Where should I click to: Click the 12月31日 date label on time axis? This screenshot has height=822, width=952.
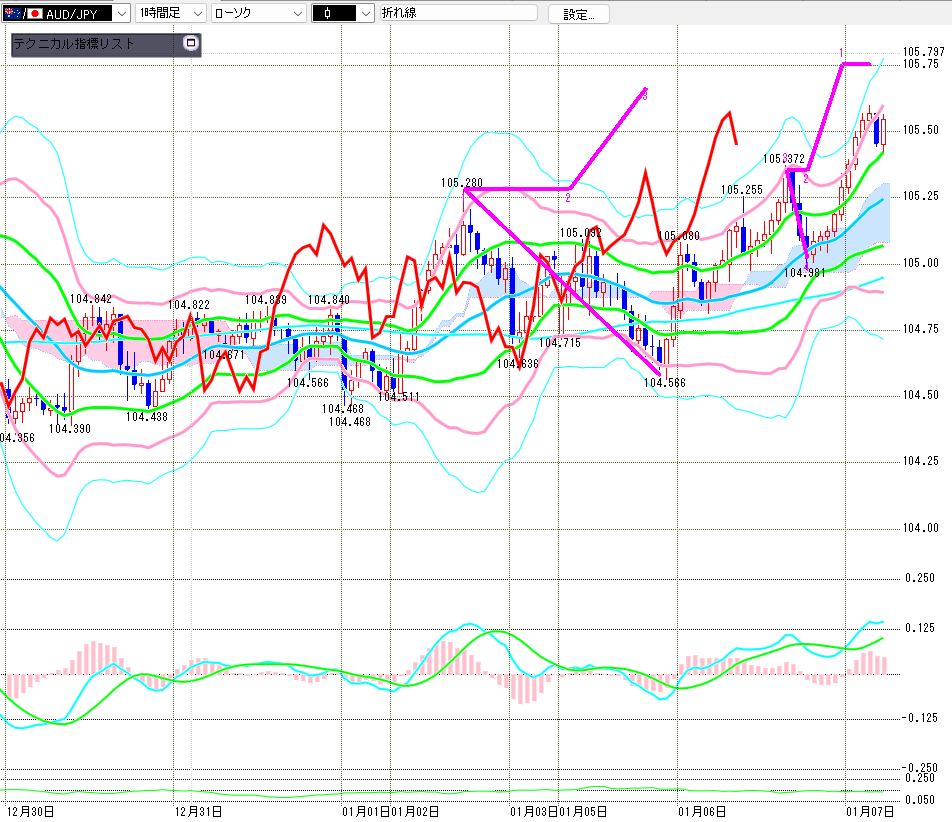(x=198, y=810)
